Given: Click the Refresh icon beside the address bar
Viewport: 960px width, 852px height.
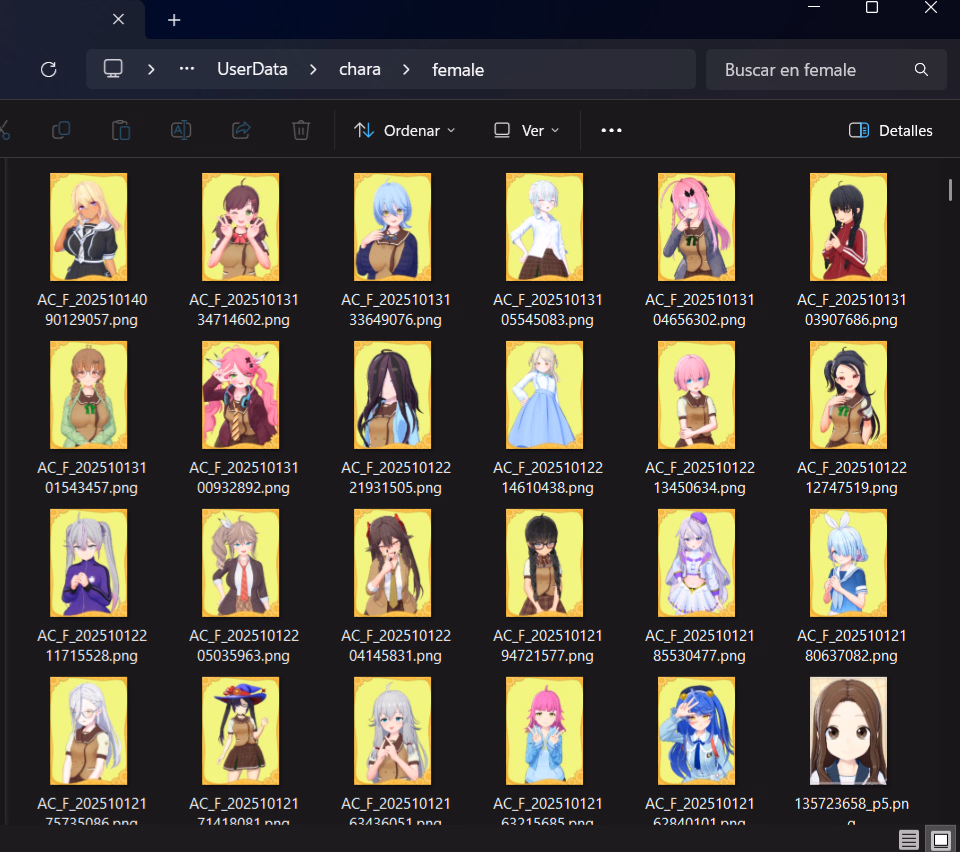Looking at the screenshot, I should click(48, 70).
